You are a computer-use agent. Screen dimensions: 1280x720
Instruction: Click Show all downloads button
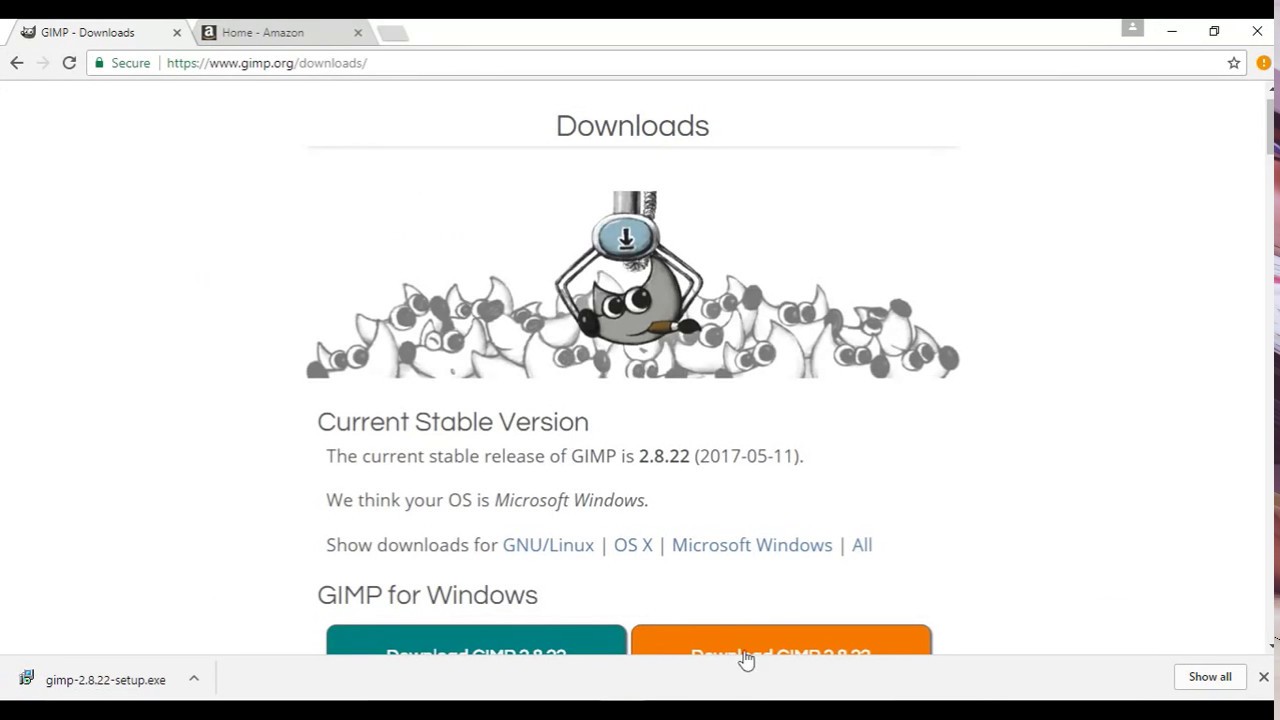point(1210,677)
